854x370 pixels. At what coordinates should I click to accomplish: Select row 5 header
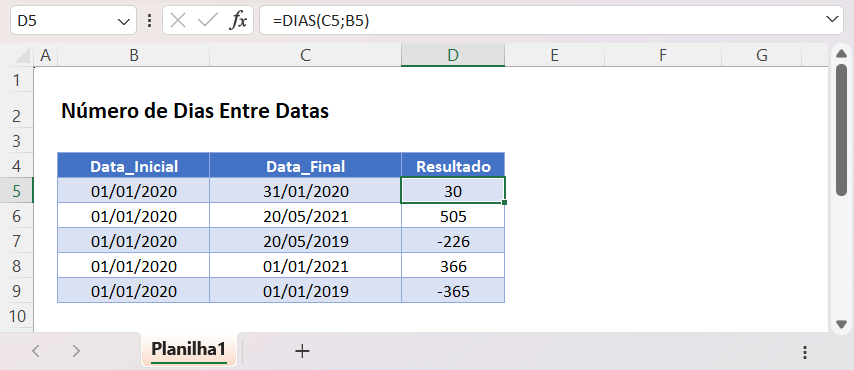coord(16,191)
